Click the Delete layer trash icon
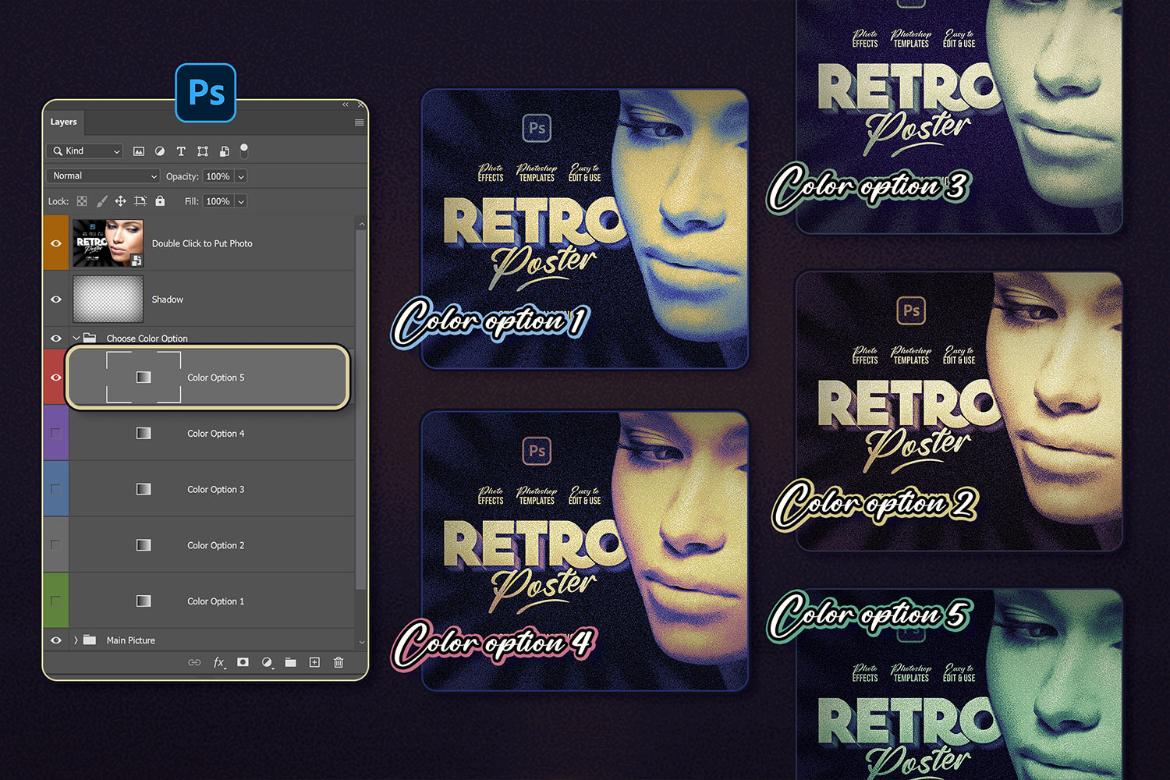This screenshot has width=1170, height=780. (339, 663)
